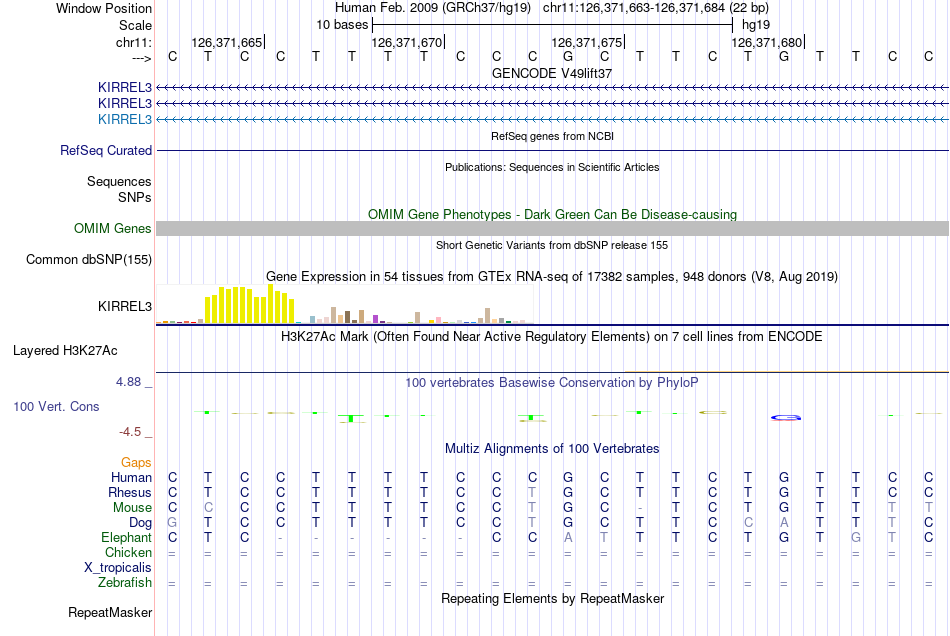Screen dimensions: 950x636
Task: Select the Rhesus alignment row label
Action: [130, 492]
